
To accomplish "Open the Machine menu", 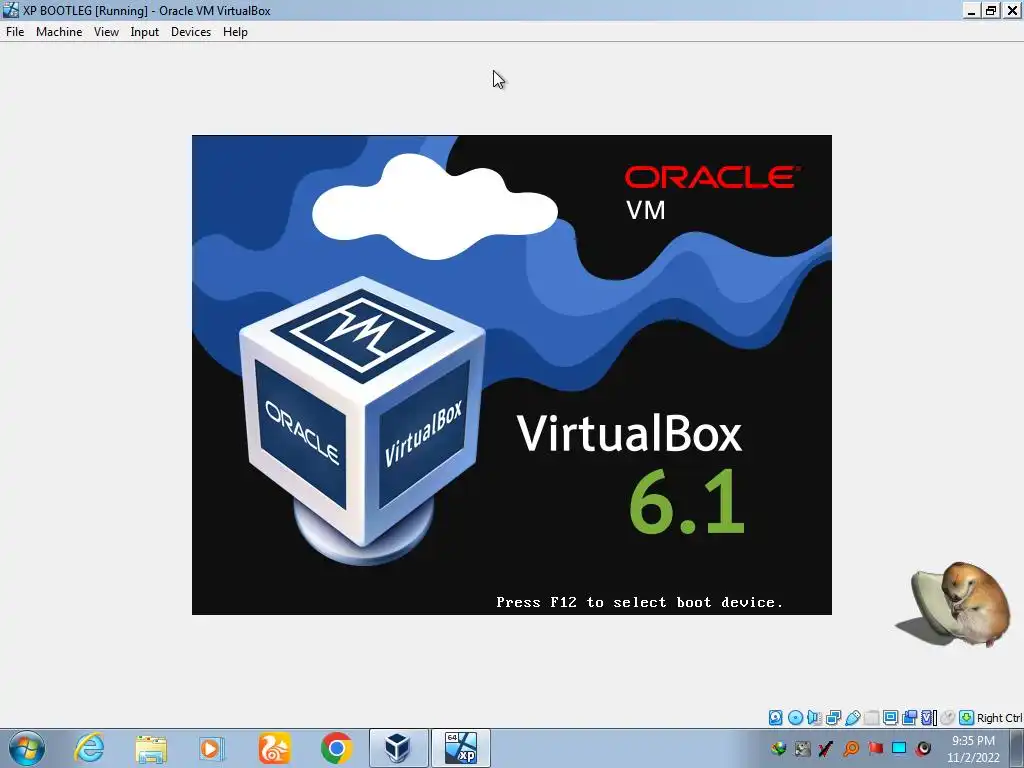I will point(59,32).
